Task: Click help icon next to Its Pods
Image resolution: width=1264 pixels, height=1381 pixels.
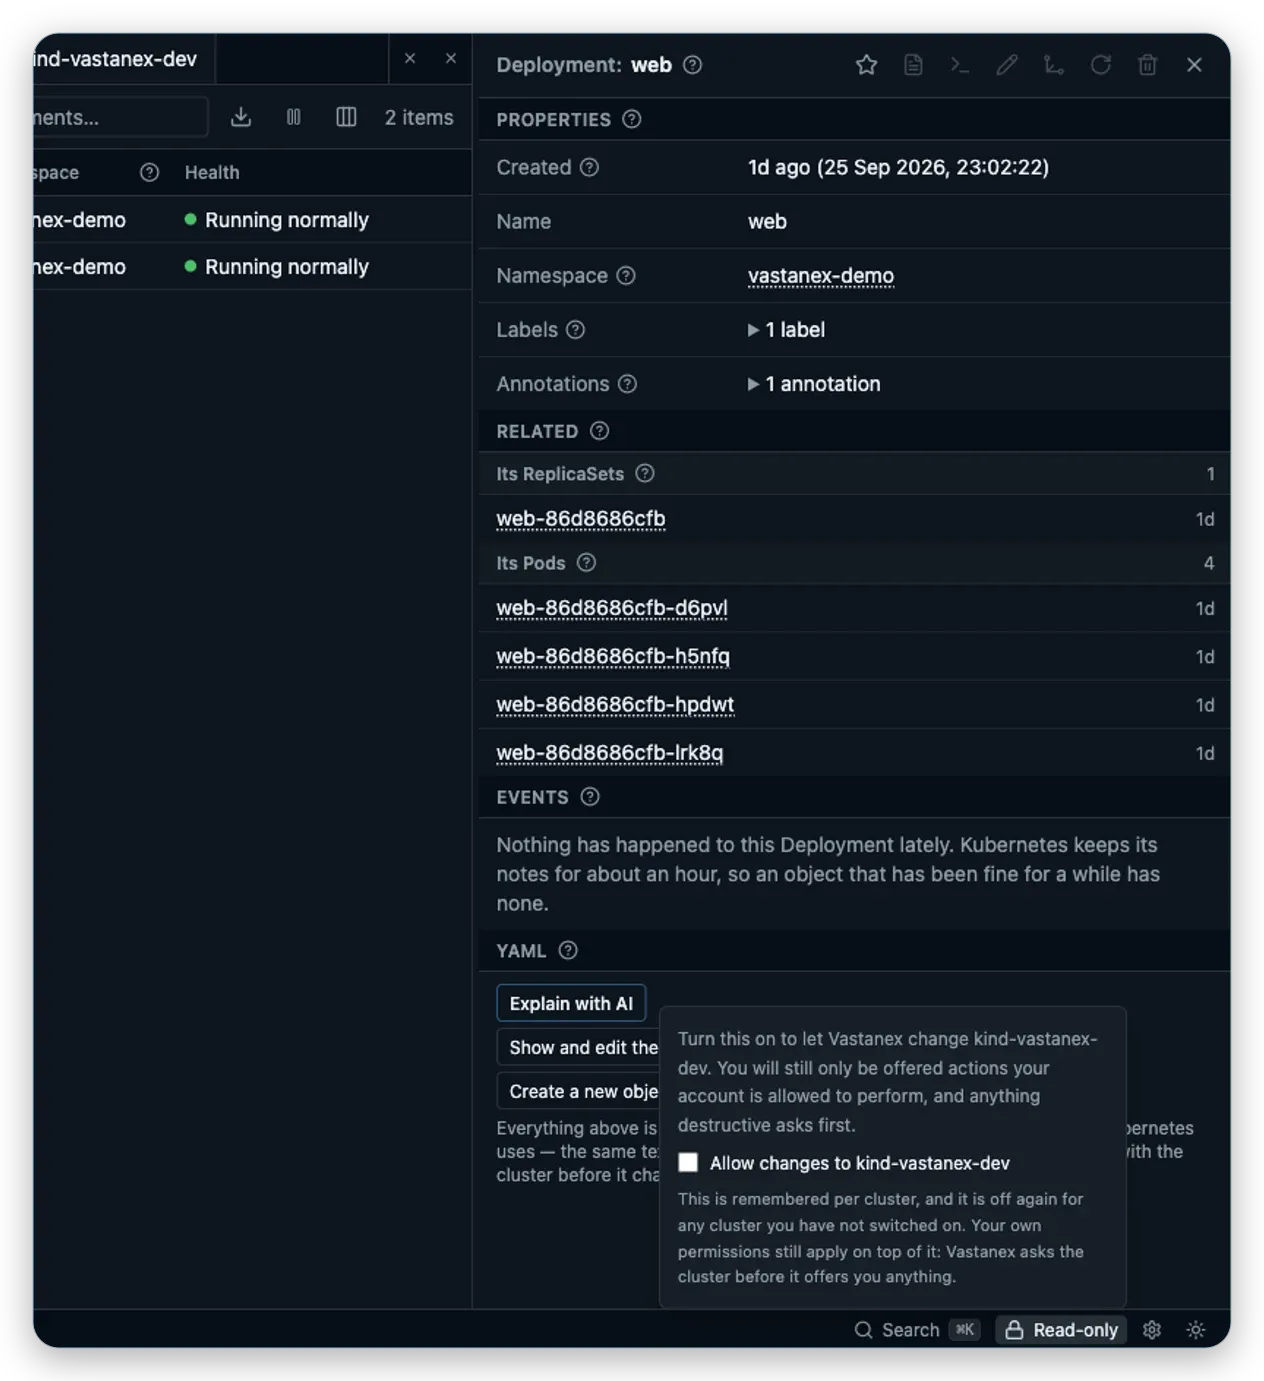Action: coord(587,562)
